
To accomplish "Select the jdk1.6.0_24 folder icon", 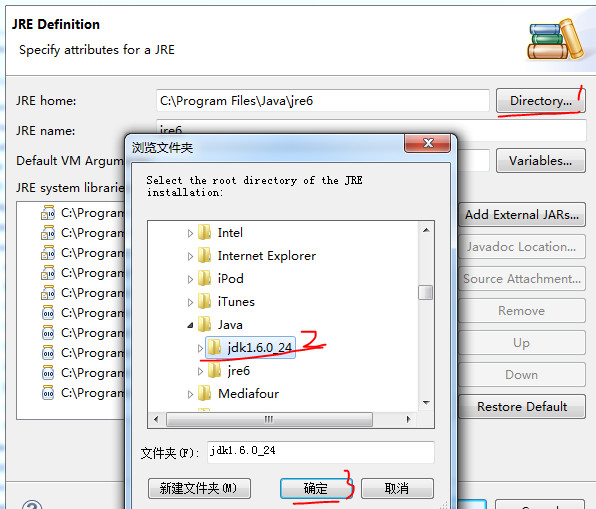I will (x=214, y=347).
